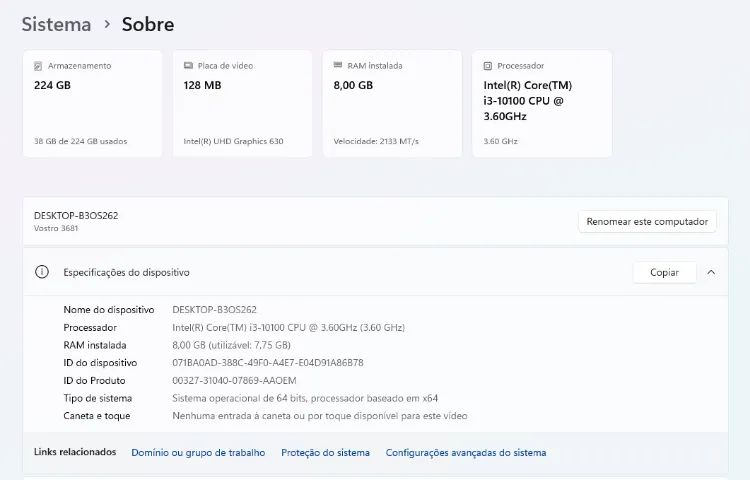
Task: Open Proteção do sistema link
Action: tap(325, 453)
